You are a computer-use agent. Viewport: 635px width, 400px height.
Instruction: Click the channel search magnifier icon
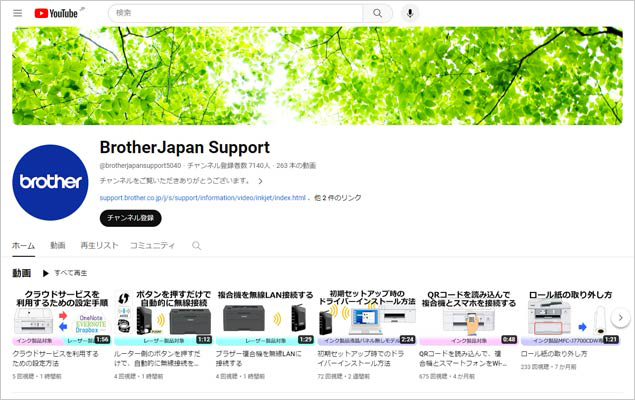tap(196, 245)
